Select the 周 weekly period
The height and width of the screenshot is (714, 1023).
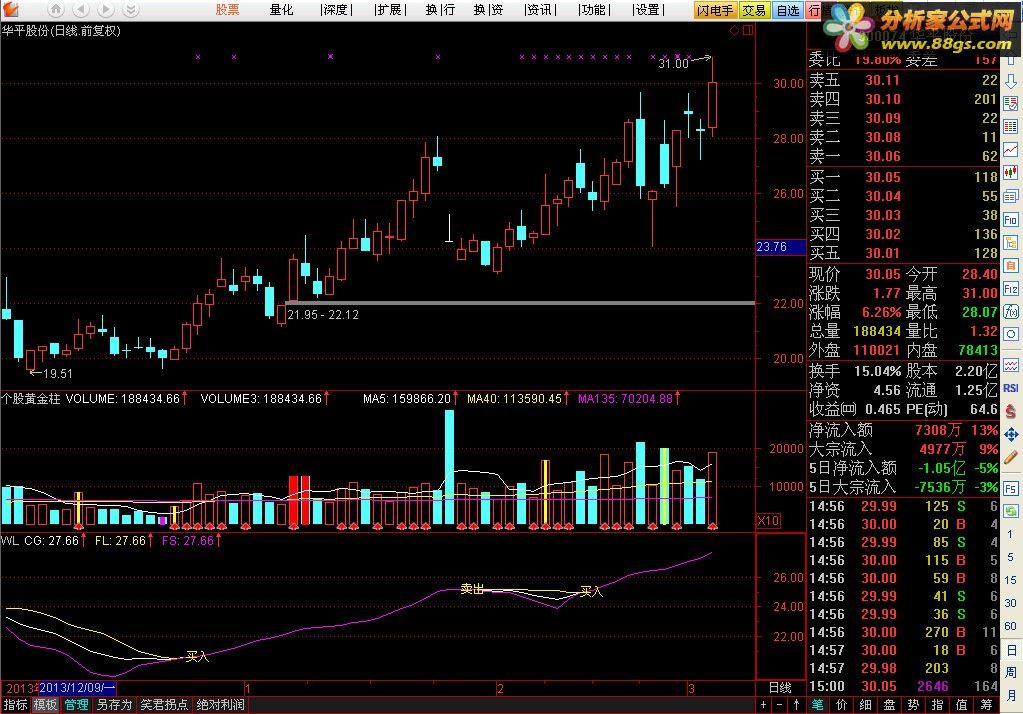point(1010,672)
